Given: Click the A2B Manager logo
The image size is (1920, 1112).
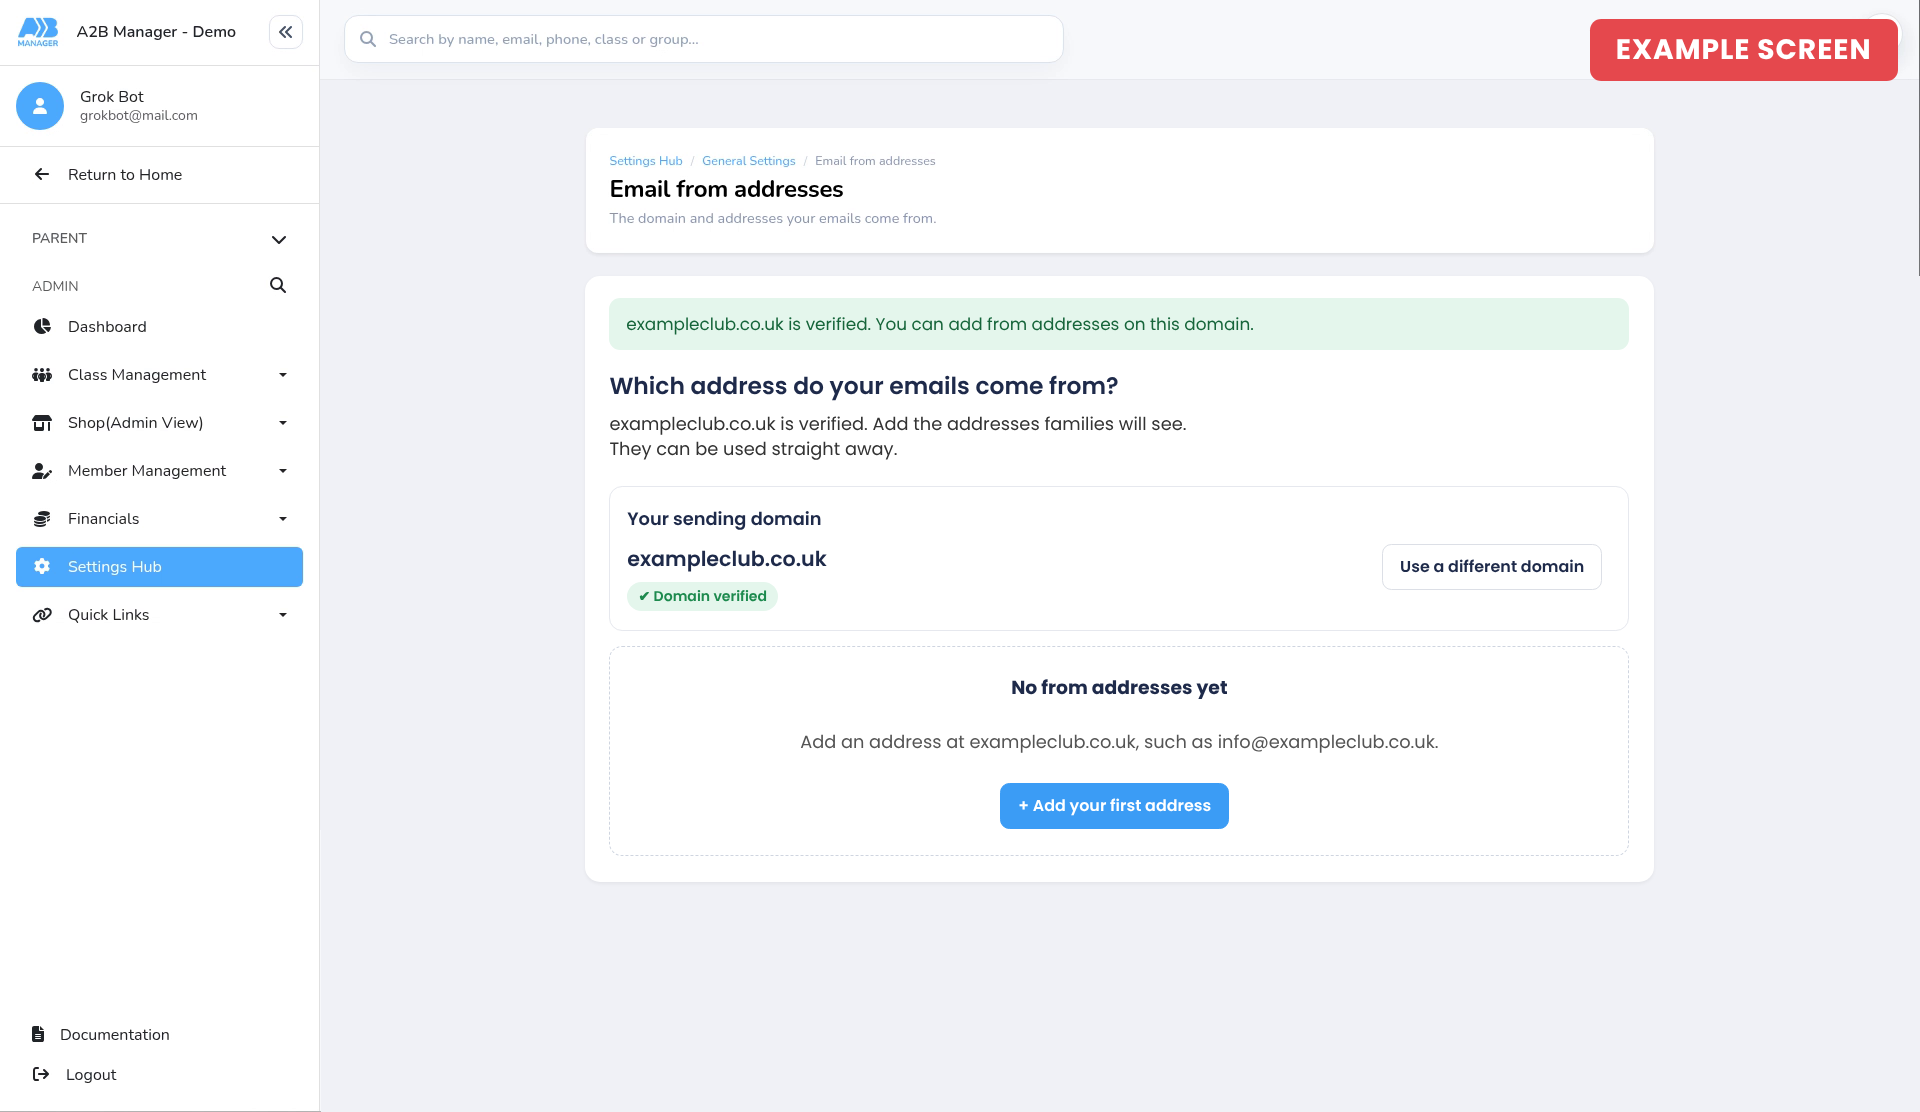Looking at the screenshot, I should pos(38,32).
